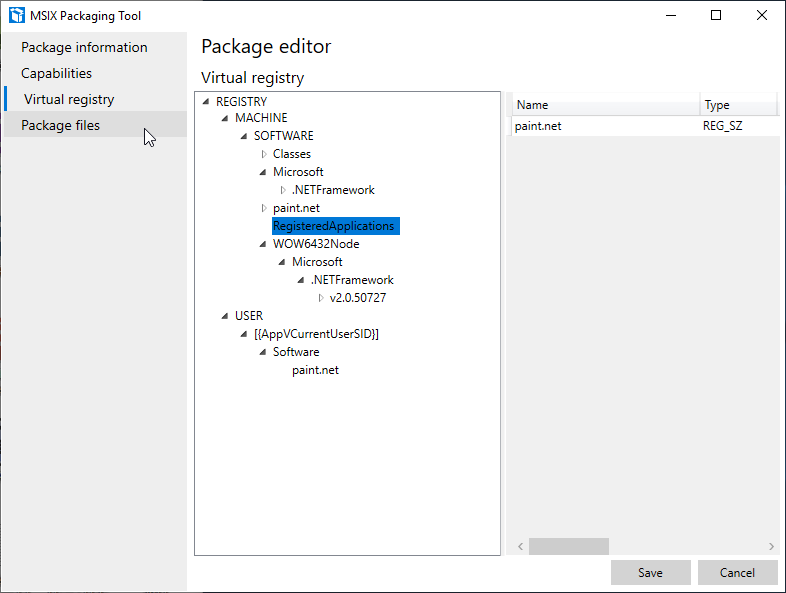Expand the v2.0.50727 key

click(x=321, y=298)
